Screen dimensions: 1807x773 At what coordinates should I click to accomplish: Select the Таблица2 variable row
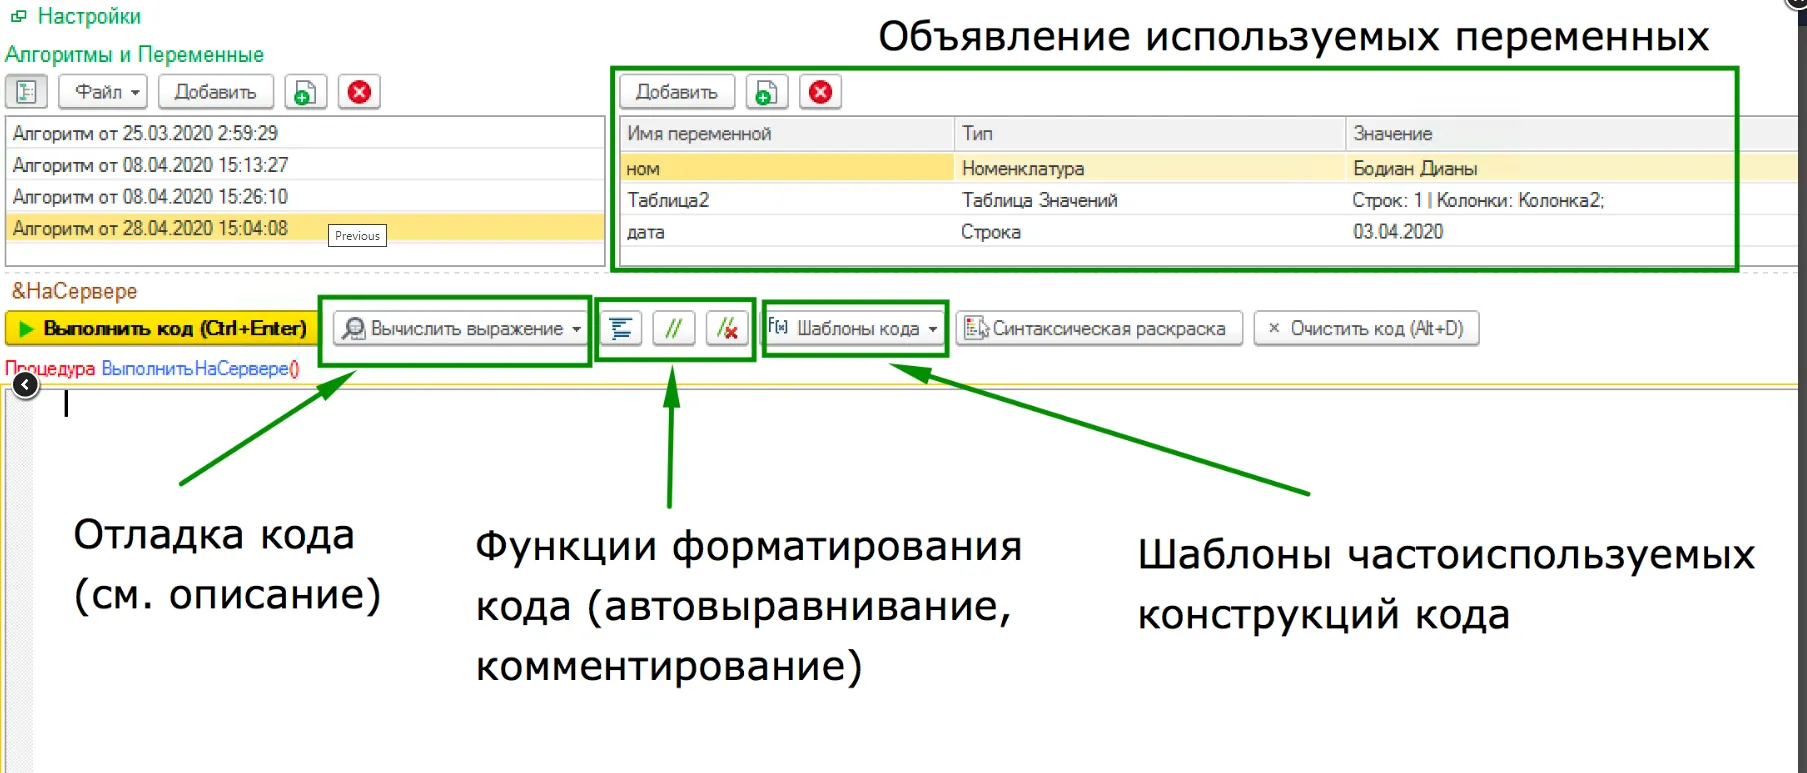point(668,200)
